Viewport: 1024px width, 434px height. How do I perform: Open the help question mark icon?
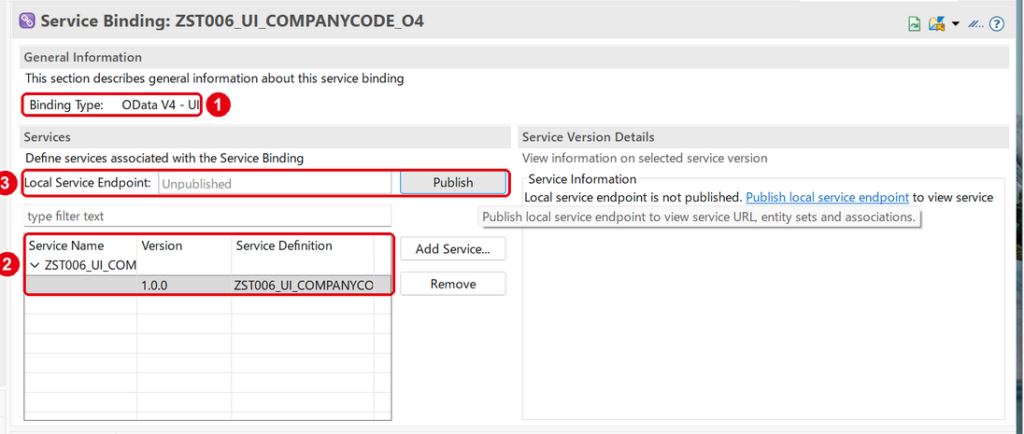click(997, 24)
